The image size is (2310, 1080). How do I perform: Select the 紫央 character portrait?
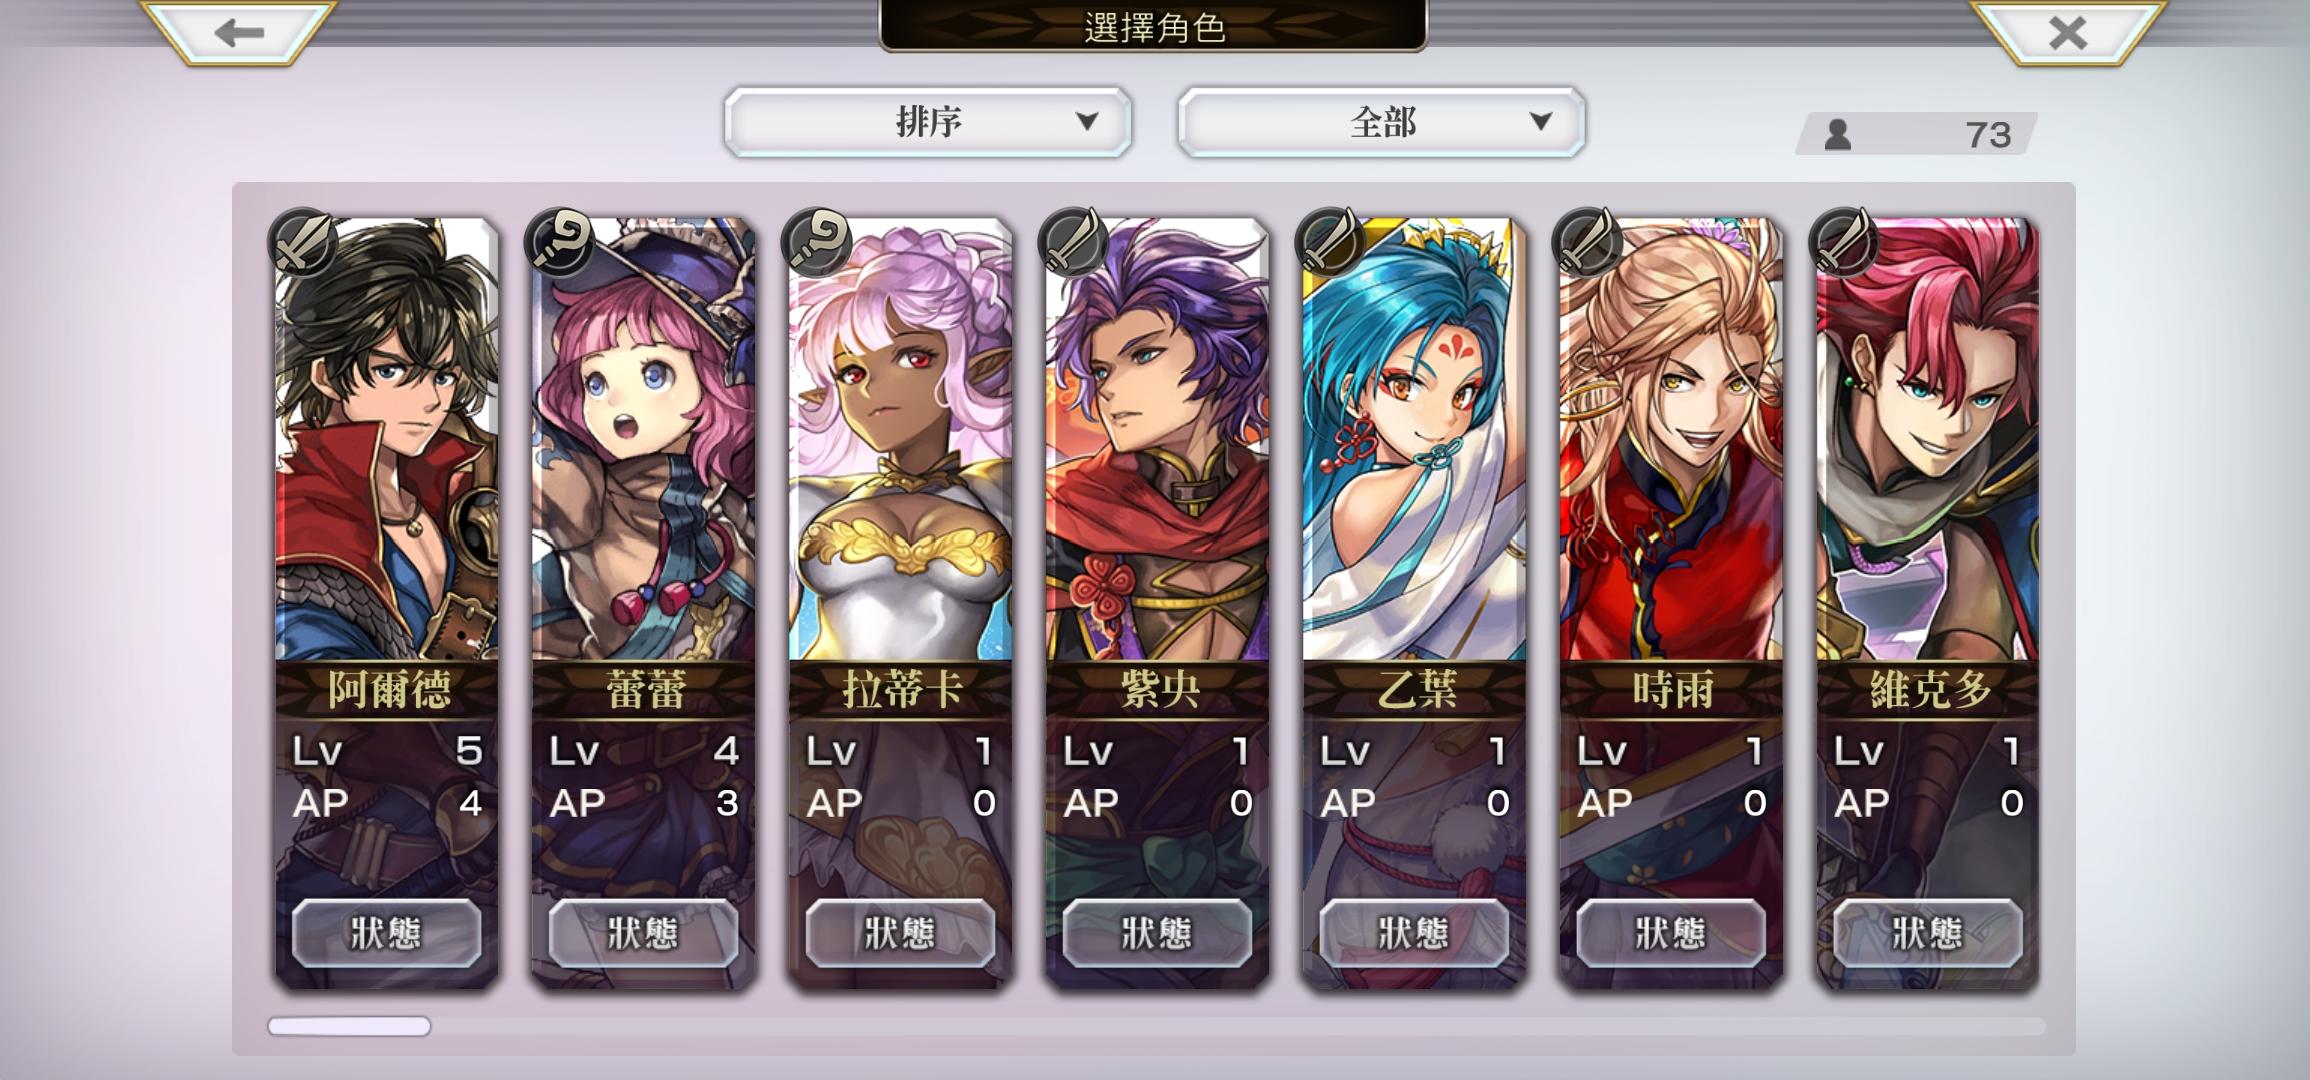[x=1157, y=440]
